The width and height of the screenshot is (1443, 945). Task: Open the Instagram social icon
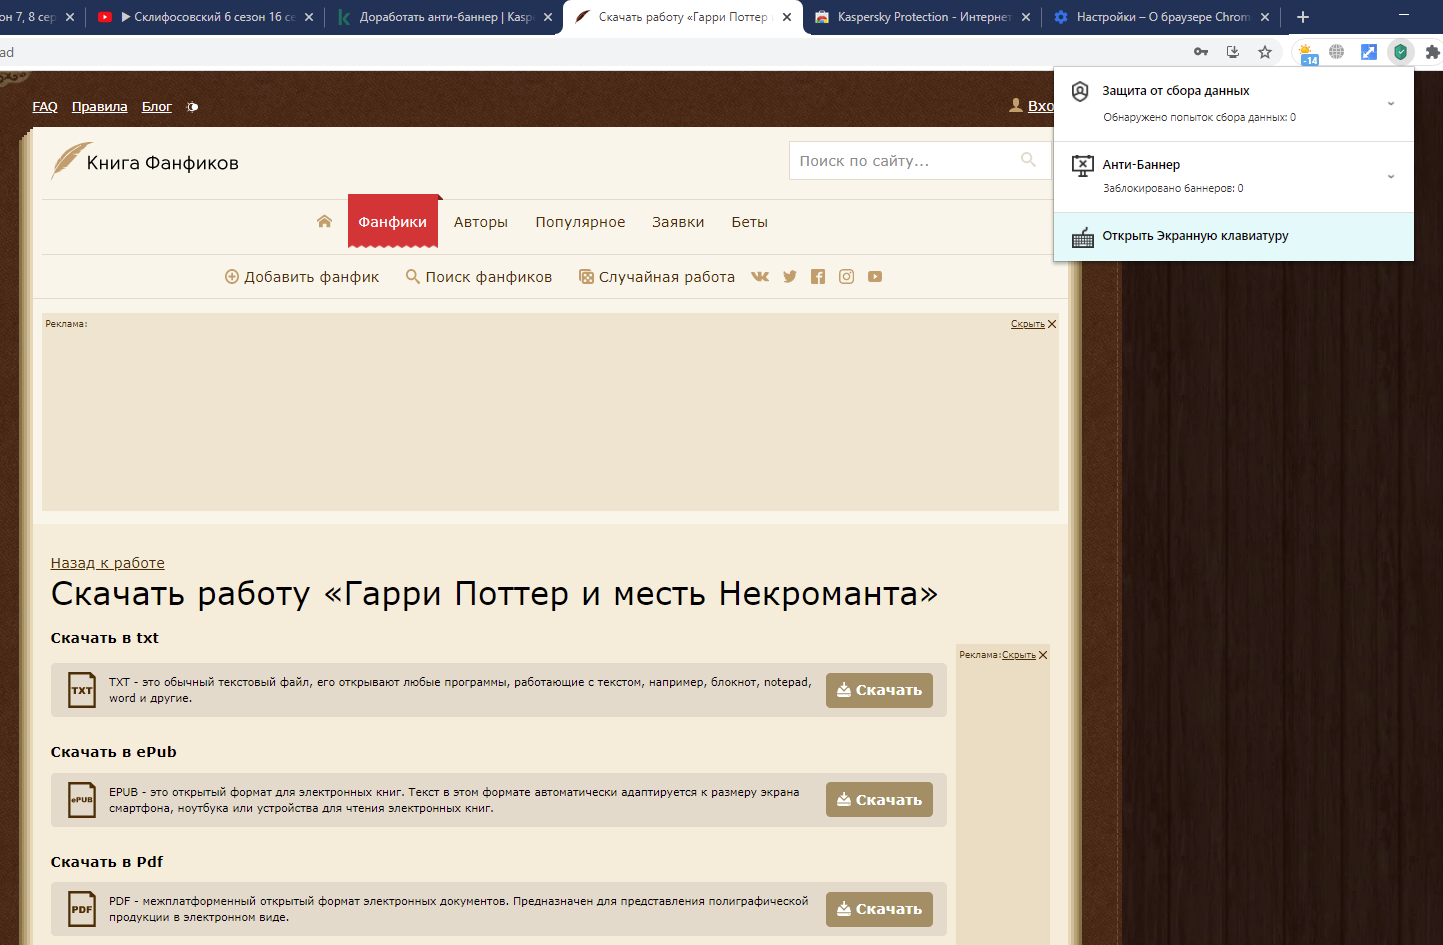[846, 277]
